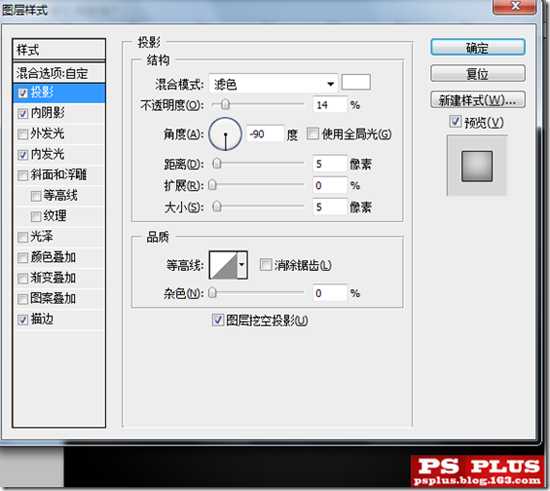This screenshot has height=491, width=550.
Task: Enable the 光泽 style checkbox
Action: pos(23,237)
